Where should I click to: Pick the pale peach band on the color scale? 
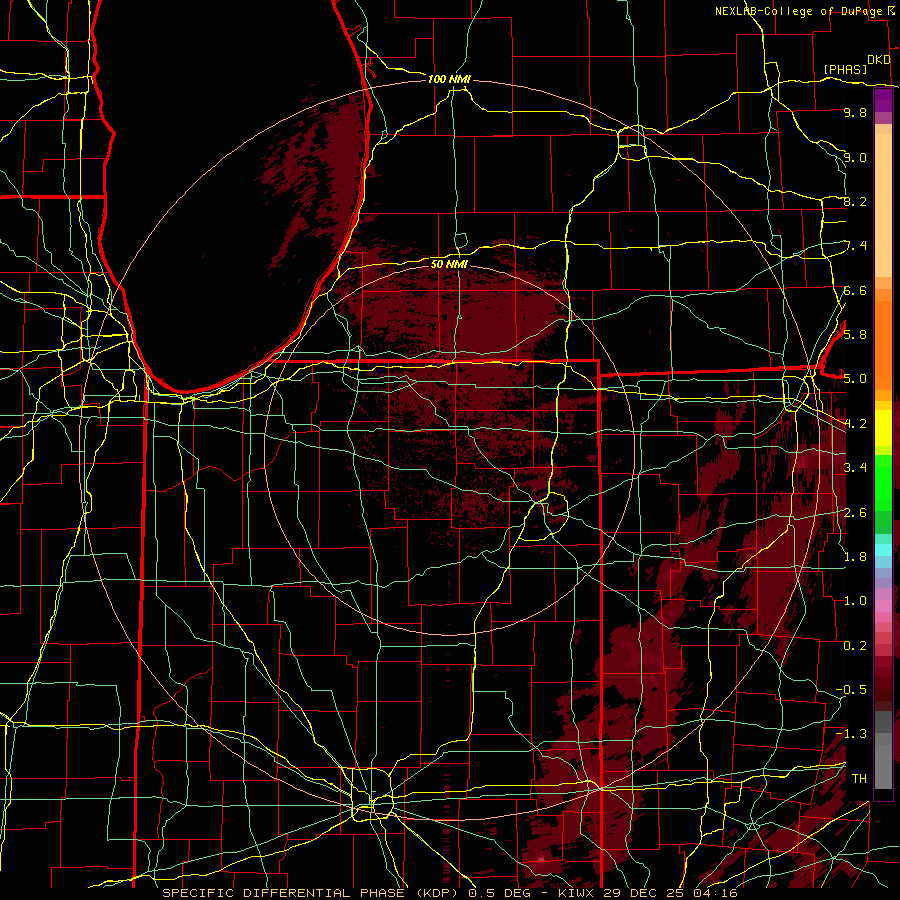click(883, 205)
